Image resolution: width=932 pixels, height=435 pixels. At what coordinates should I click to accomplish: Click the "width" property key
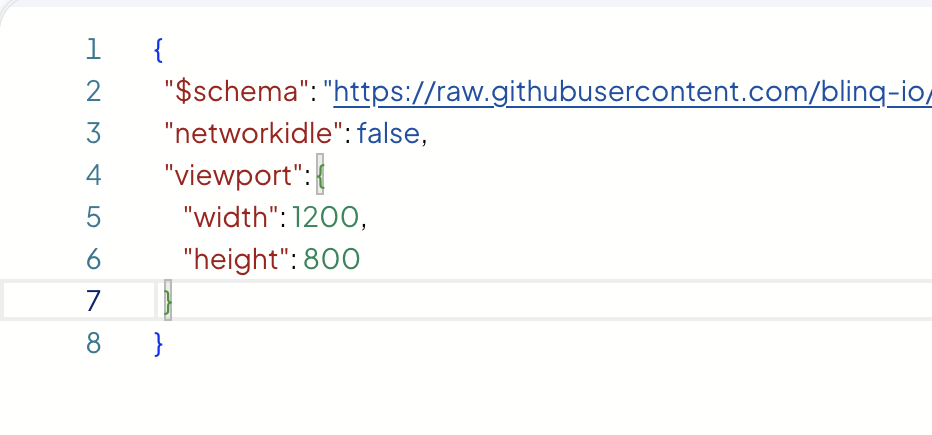(232, 218)
